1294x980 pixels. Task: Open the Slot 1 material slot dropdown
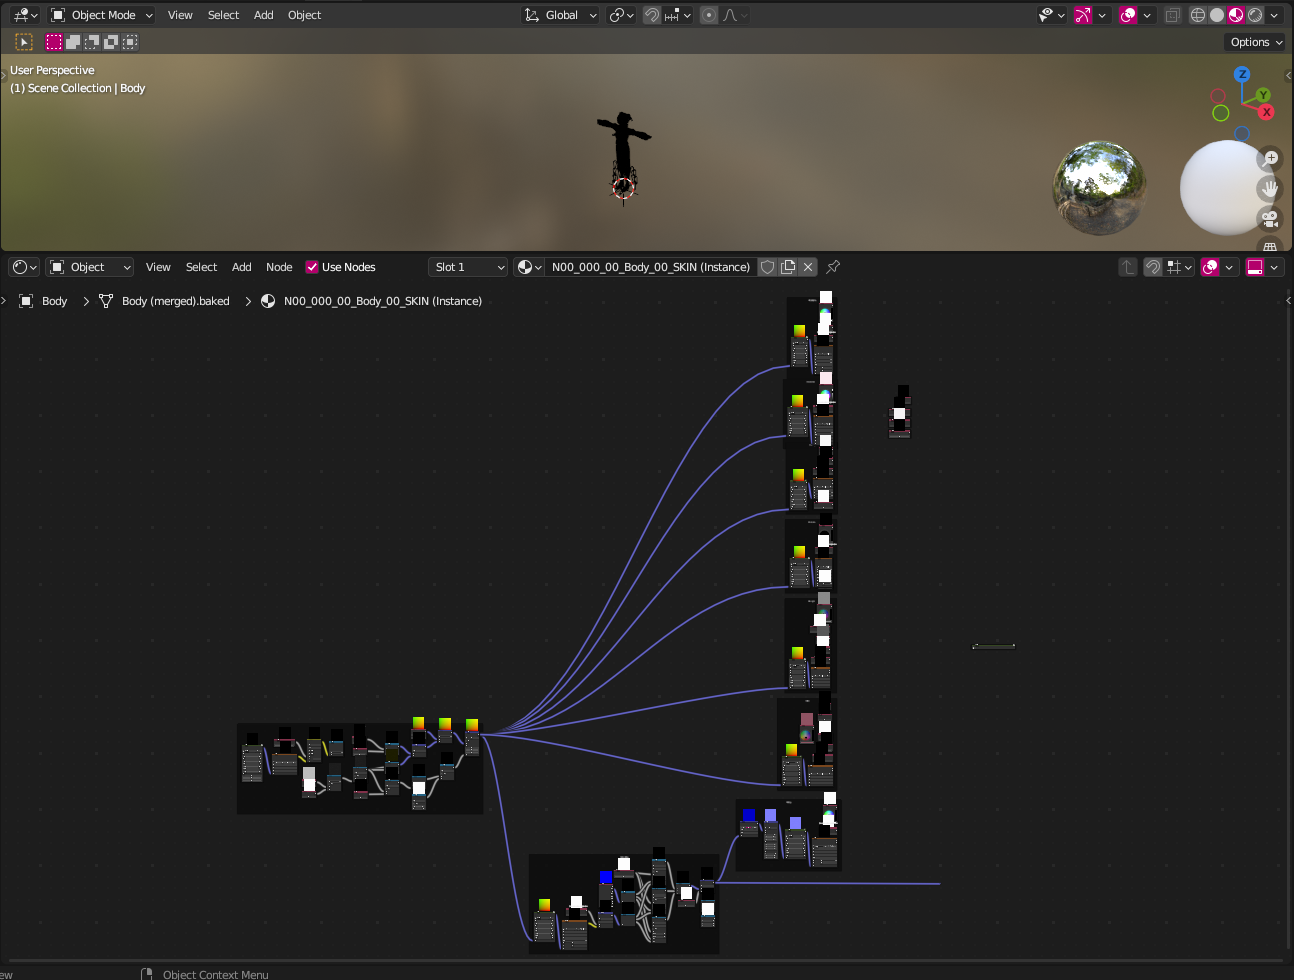point(467,267)
